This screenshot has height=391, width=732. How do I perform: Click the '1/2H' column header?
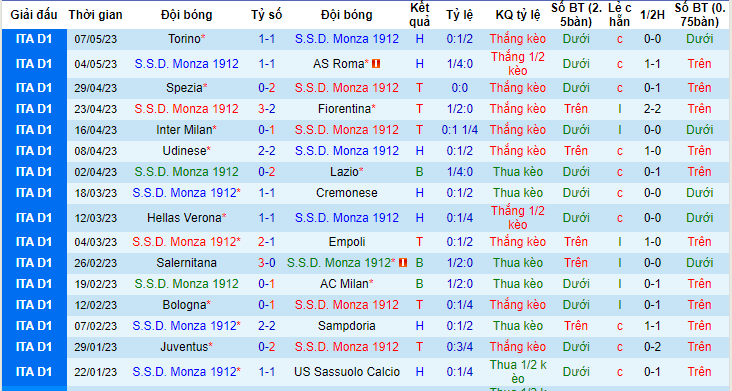652,15
